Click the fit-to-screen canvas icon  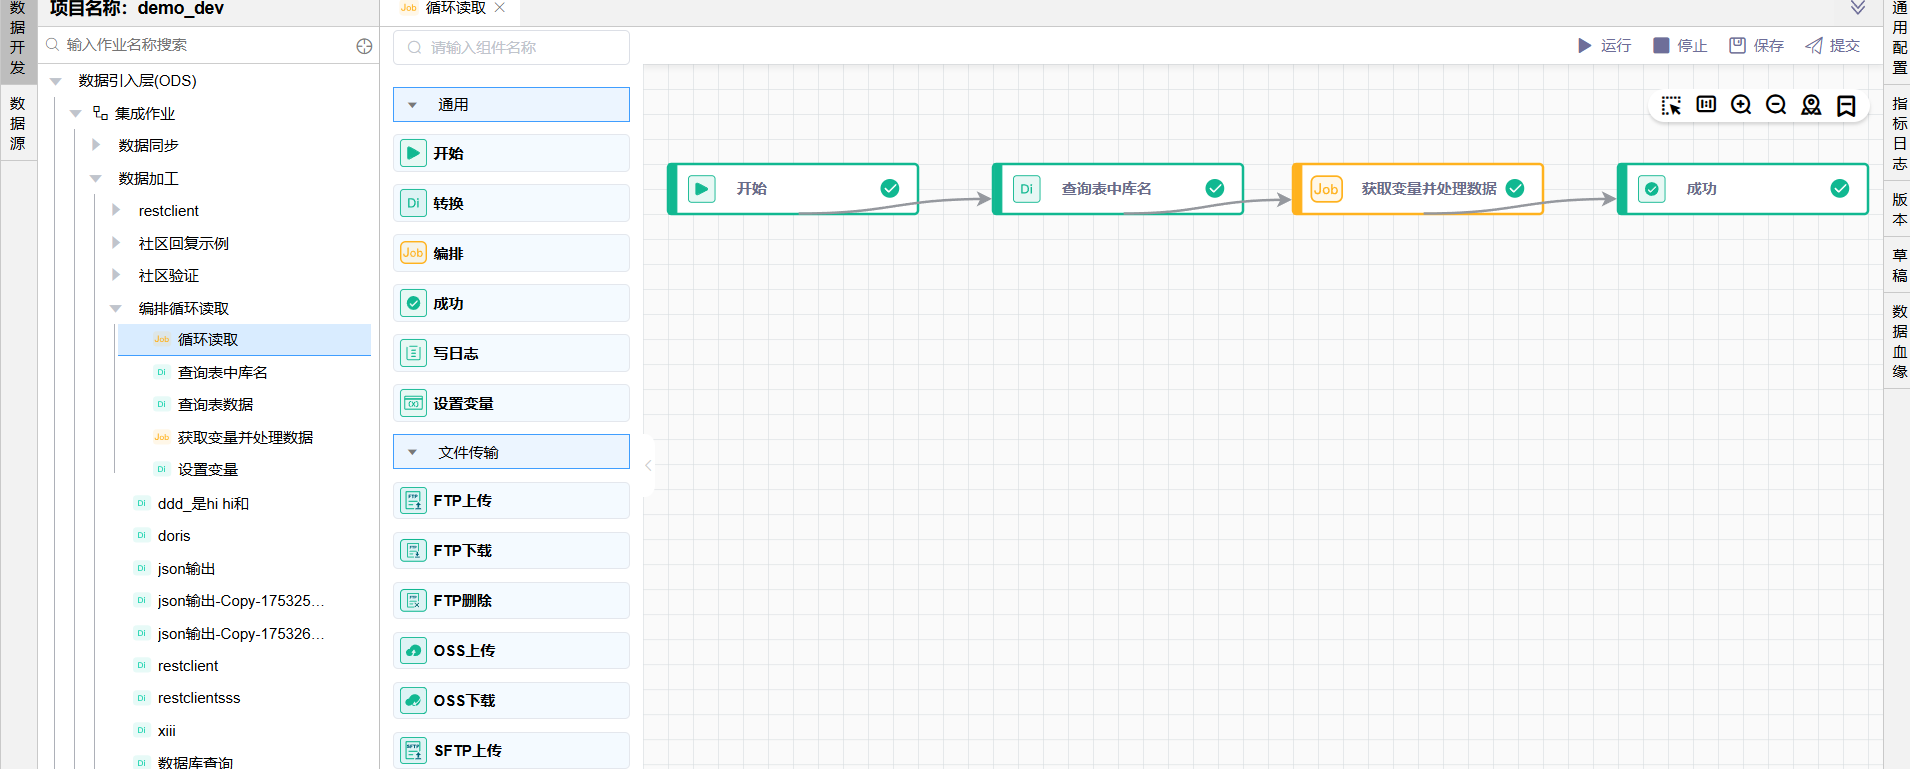(x=1706, y=105)
